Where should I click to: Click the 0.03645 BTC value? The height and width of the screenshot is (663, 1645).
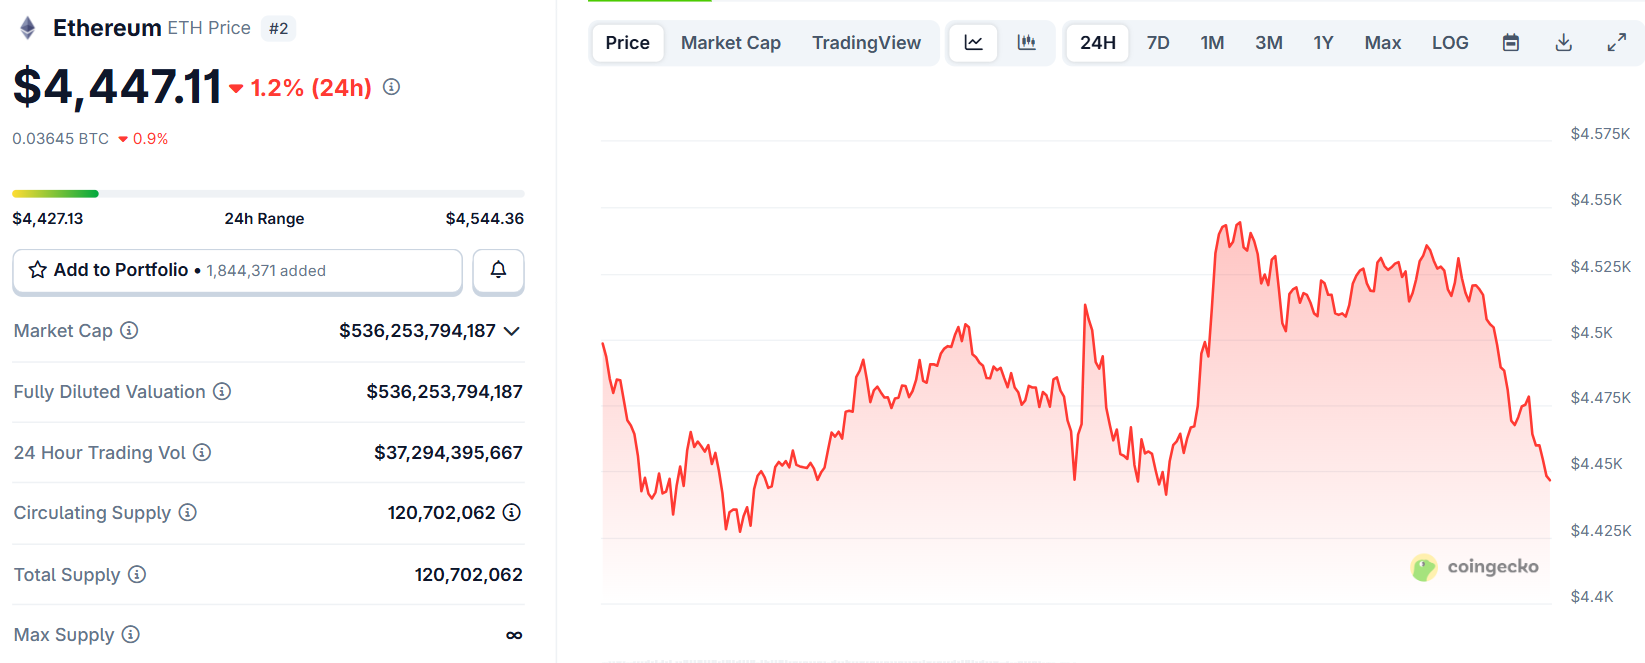[60, 139]
